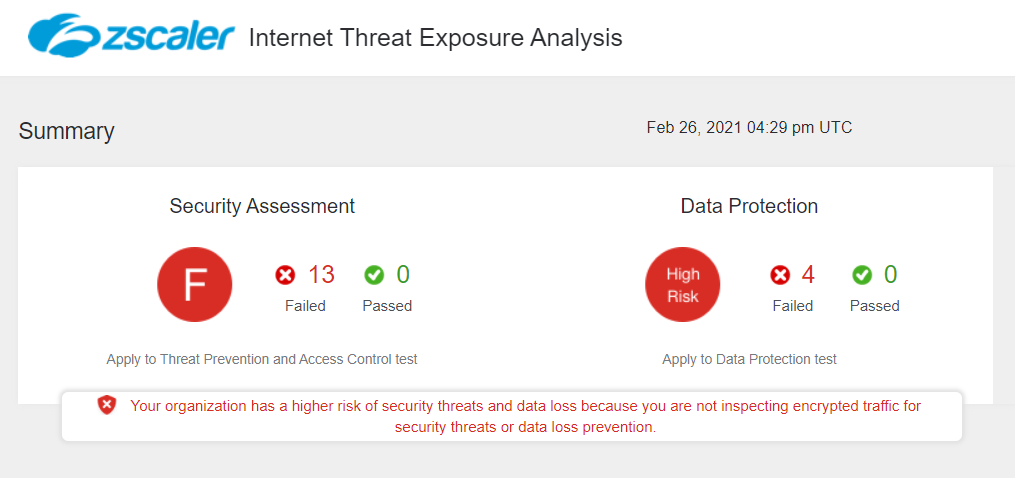
Task: Click the green passed checkmark under Security Assessment
Action: 374,275
